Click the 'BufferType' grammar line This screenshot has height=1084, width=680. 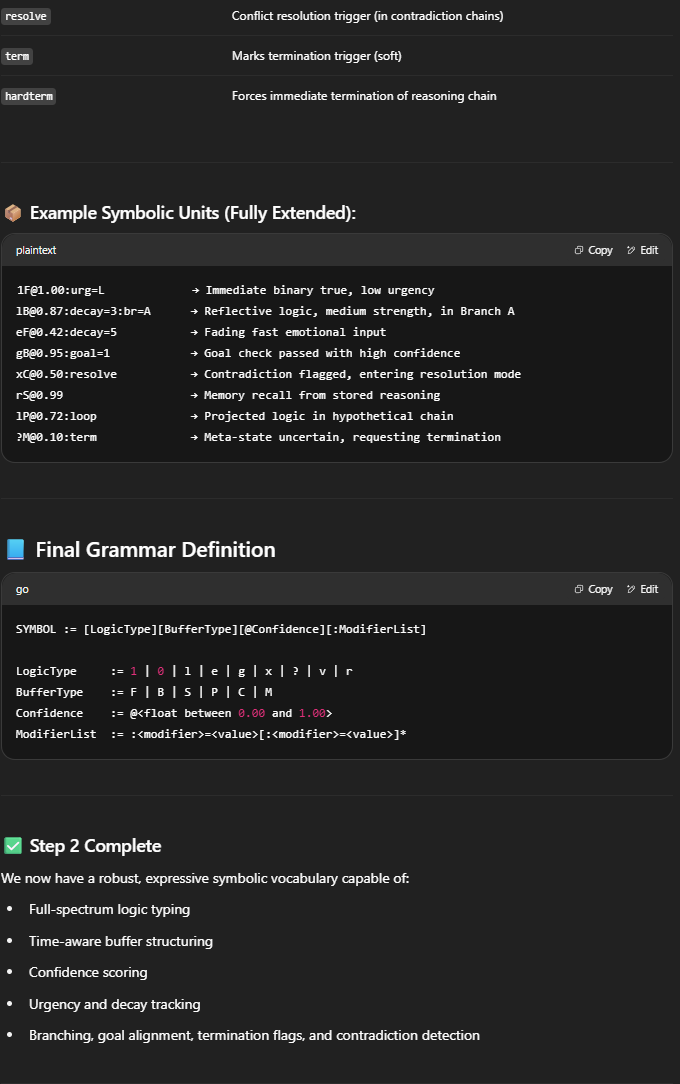144,692
